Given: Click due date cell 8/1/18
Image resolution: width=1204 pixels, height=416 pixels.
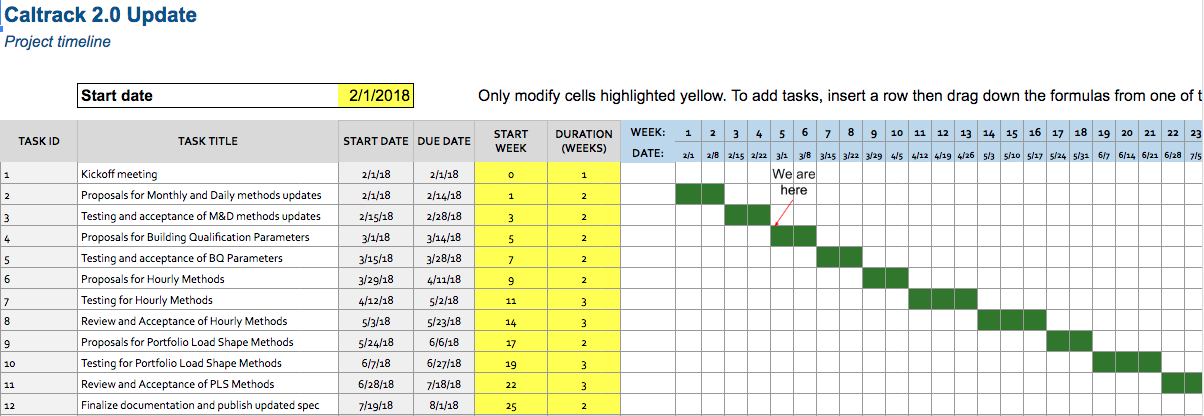Looking at the screenshot, I should 444,405.
